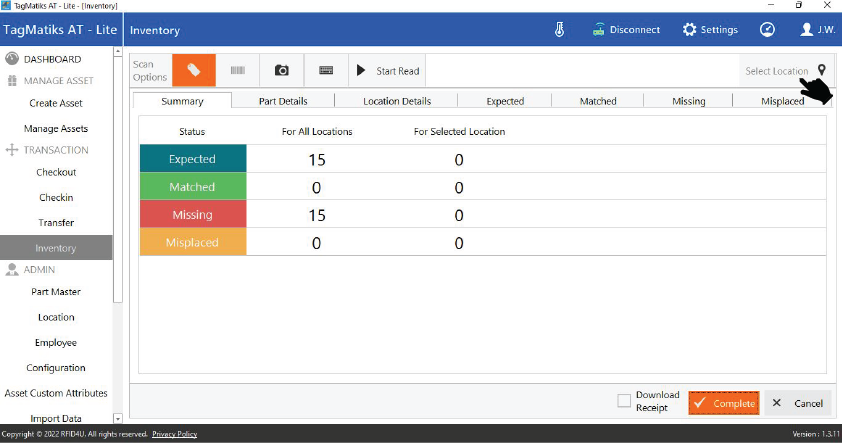Click the thermometer icon in header
842x443 pixels.
coord(560,30)
